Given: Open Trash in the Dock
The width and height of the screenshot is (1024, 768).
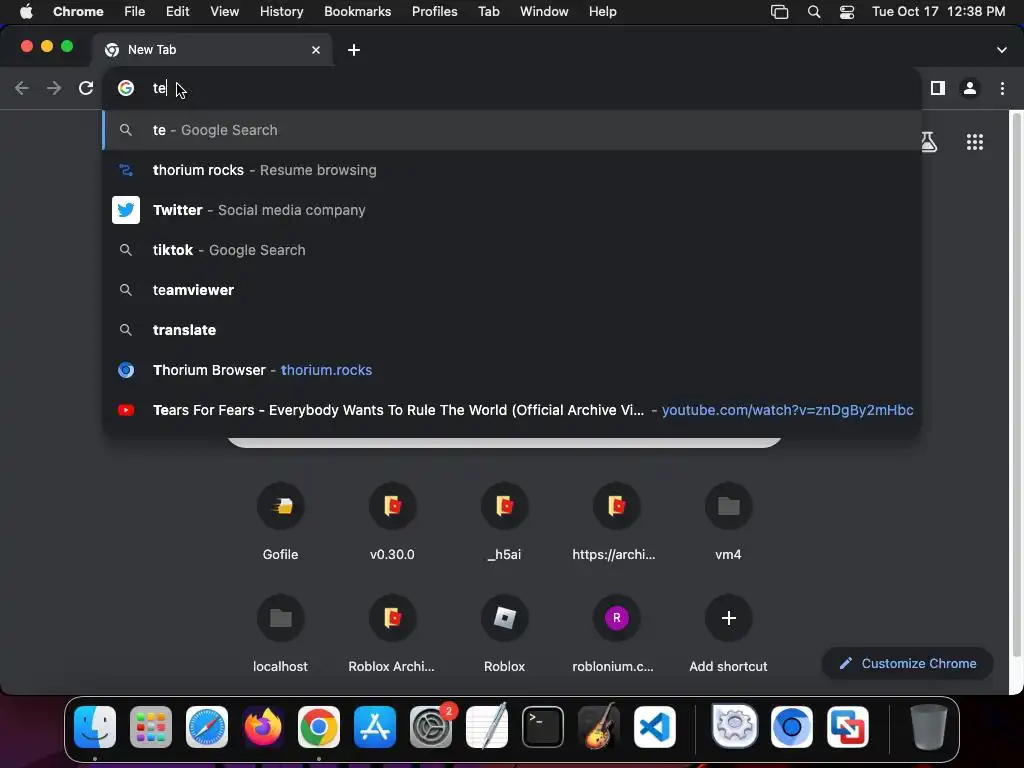Looking at the screenshot, I should [929, 727].
